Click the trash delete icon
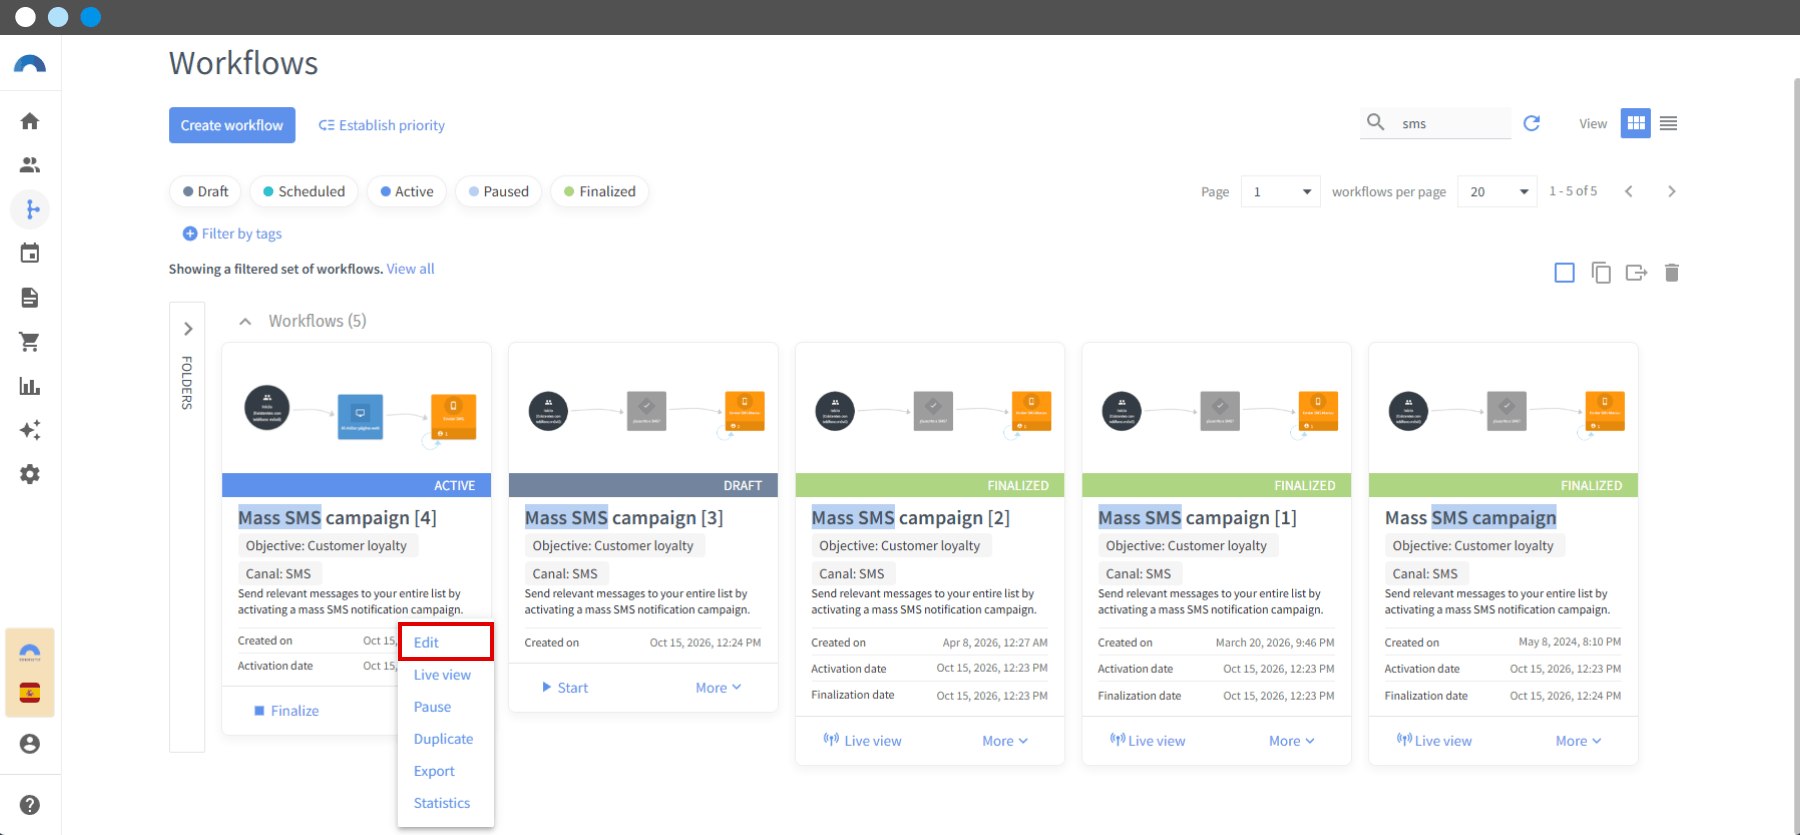 (x=1671, y=272)
